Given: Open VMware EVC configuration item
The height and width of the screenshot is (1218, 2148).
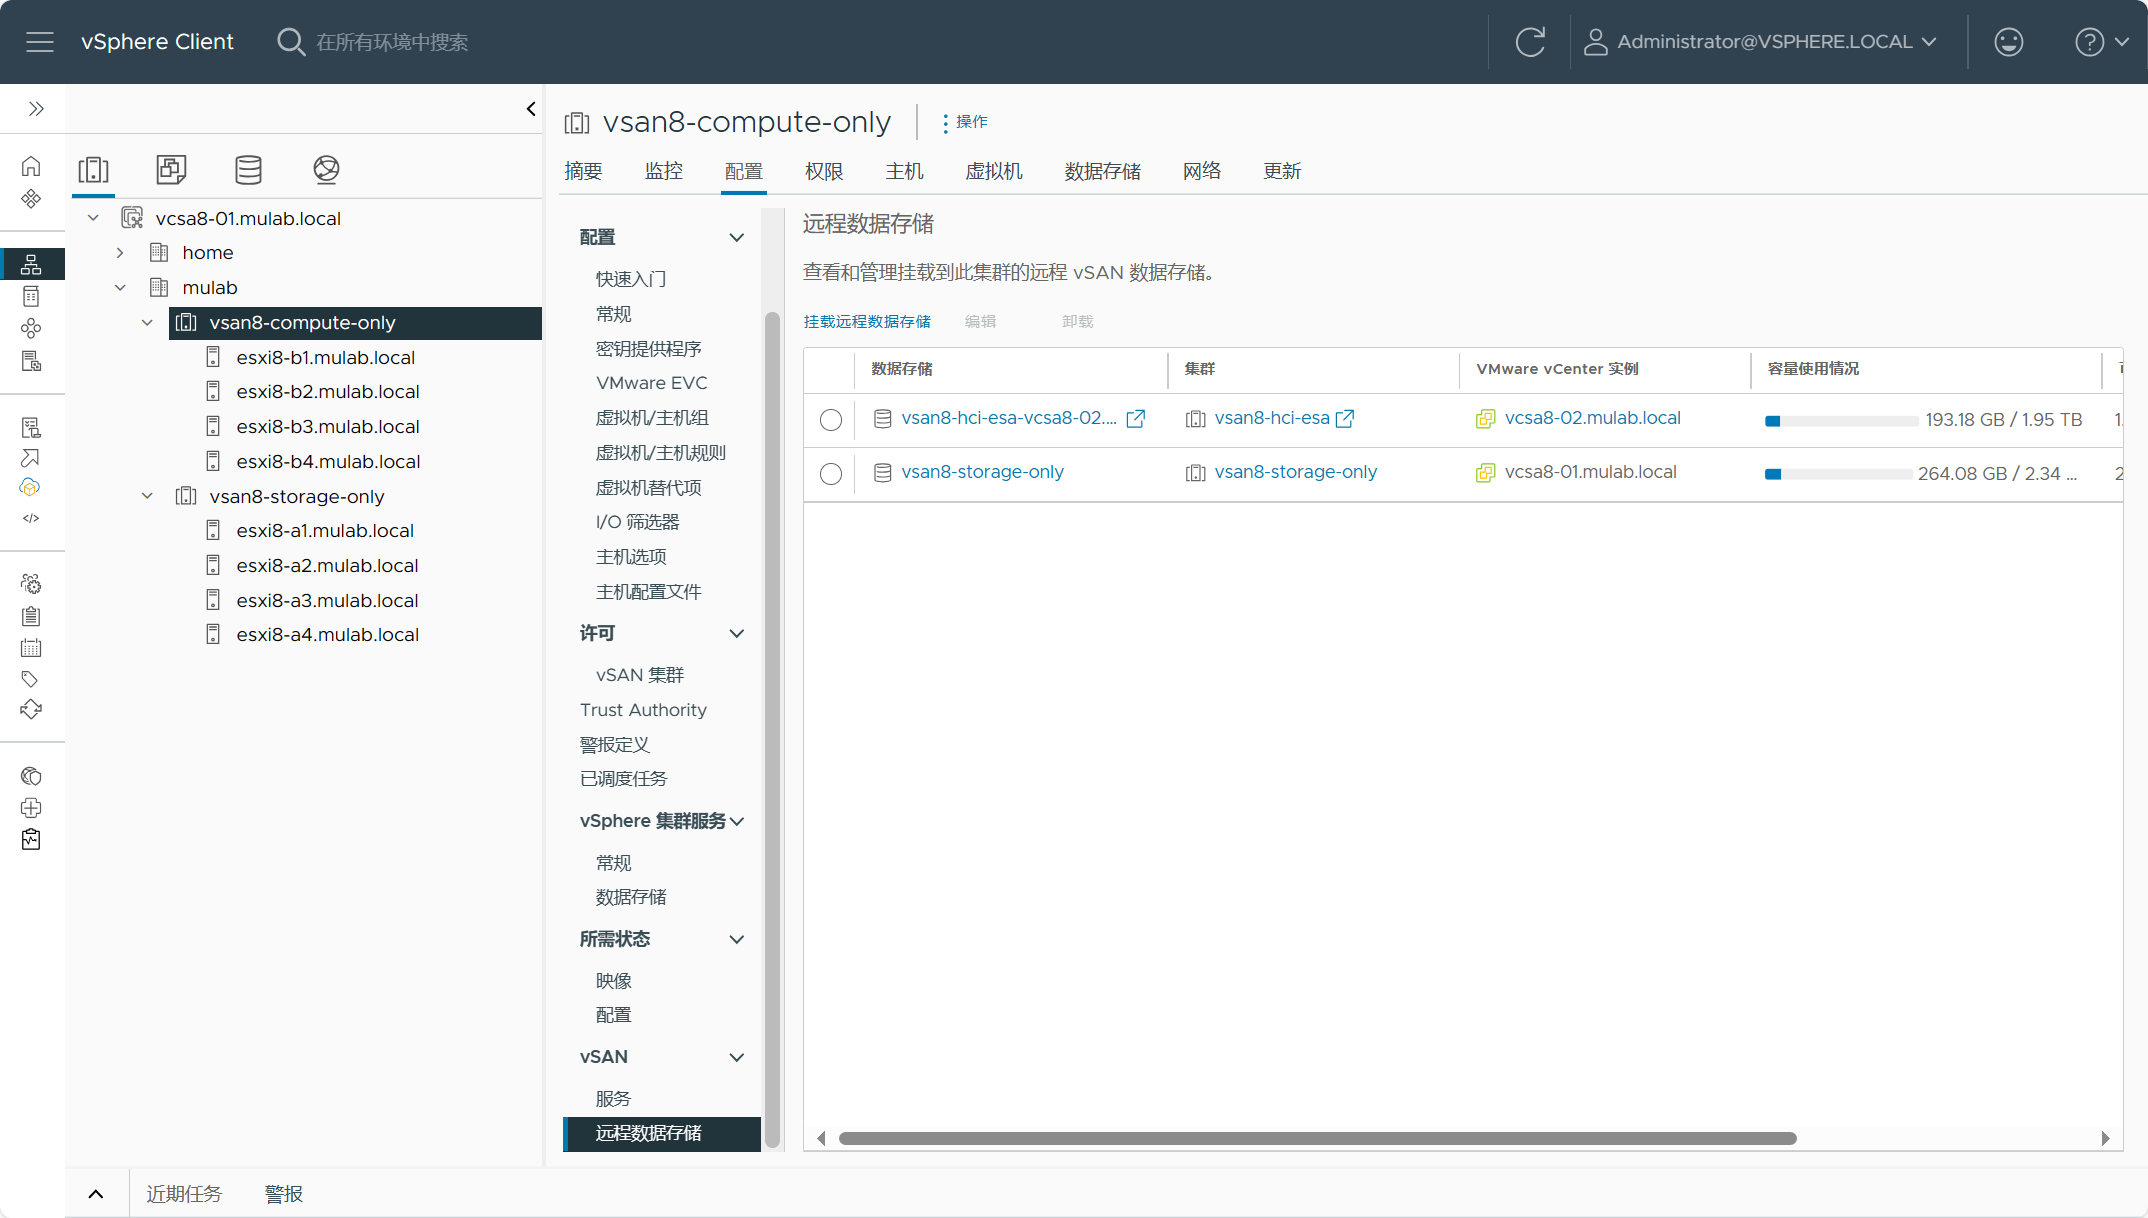Looking at the screenshot, I should point(652,383).
